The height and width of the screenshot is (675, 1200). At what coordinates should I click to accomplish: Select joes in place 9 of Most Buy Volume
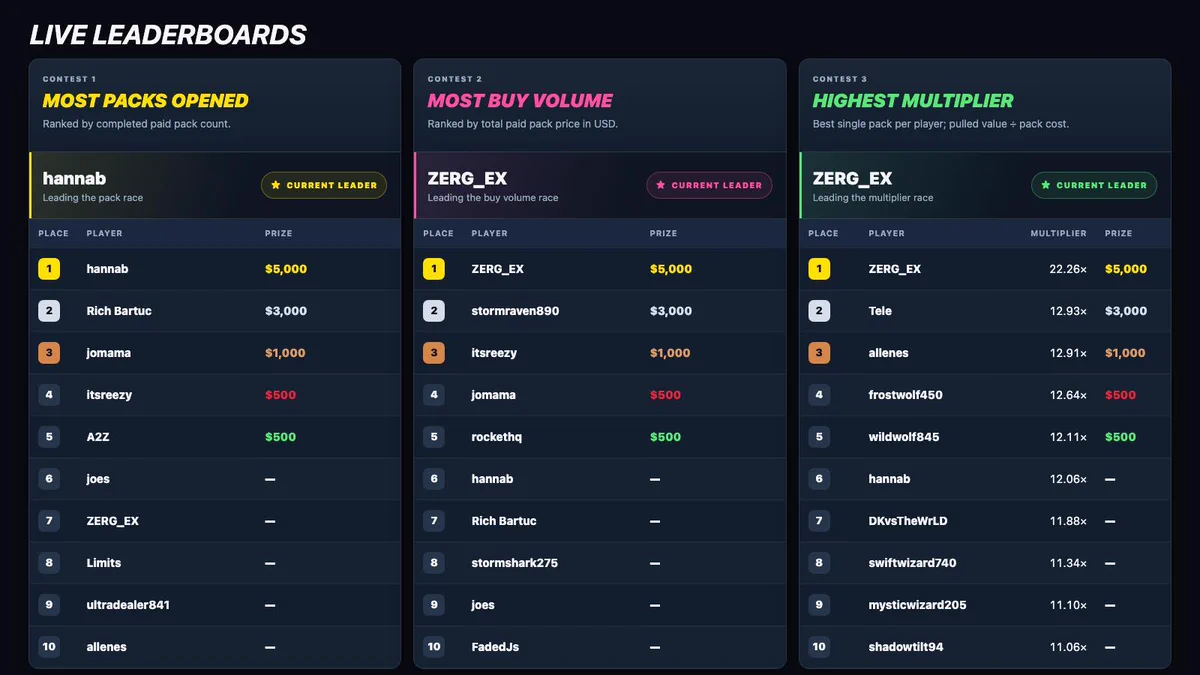click(483, 605)
